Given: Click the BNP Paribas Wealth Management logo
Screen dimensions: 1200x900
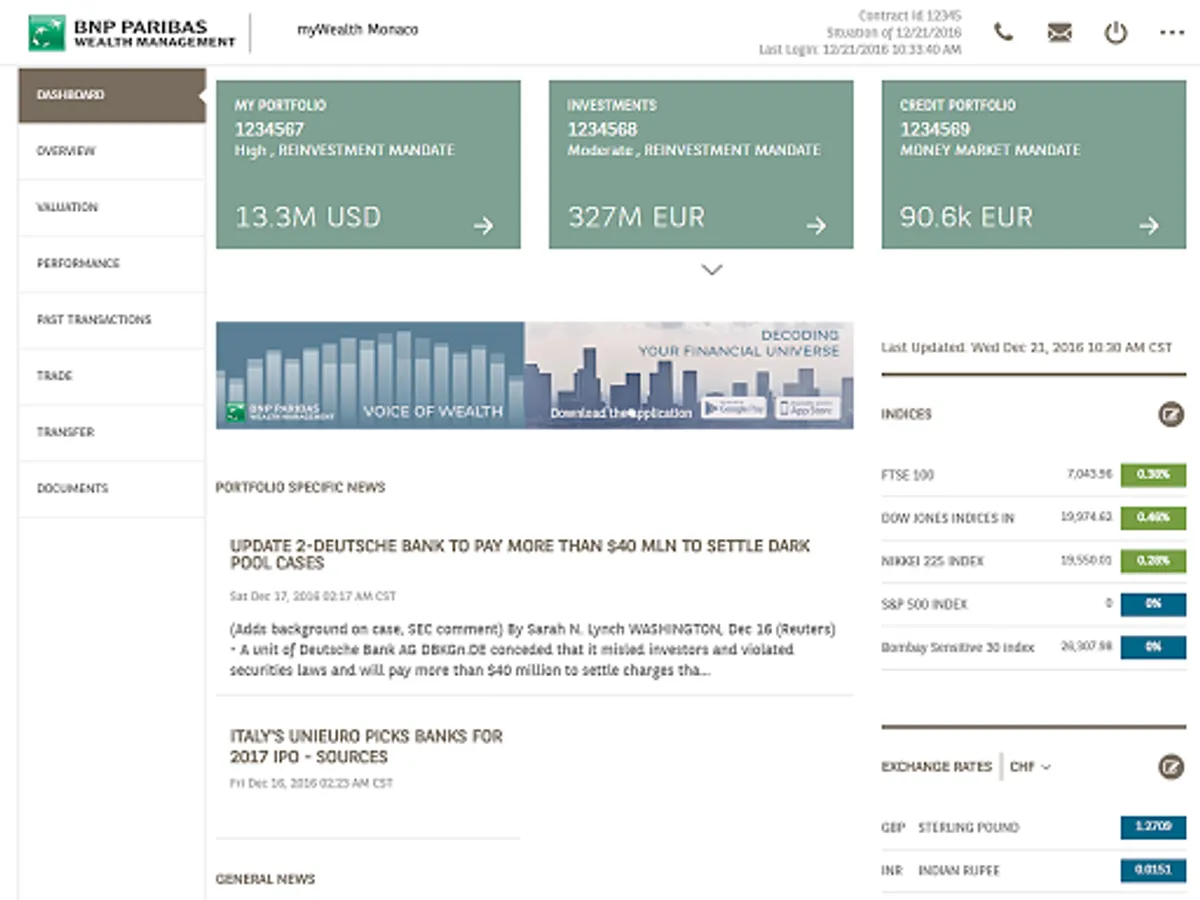Looking at the screenshot, I should (131, 32).
